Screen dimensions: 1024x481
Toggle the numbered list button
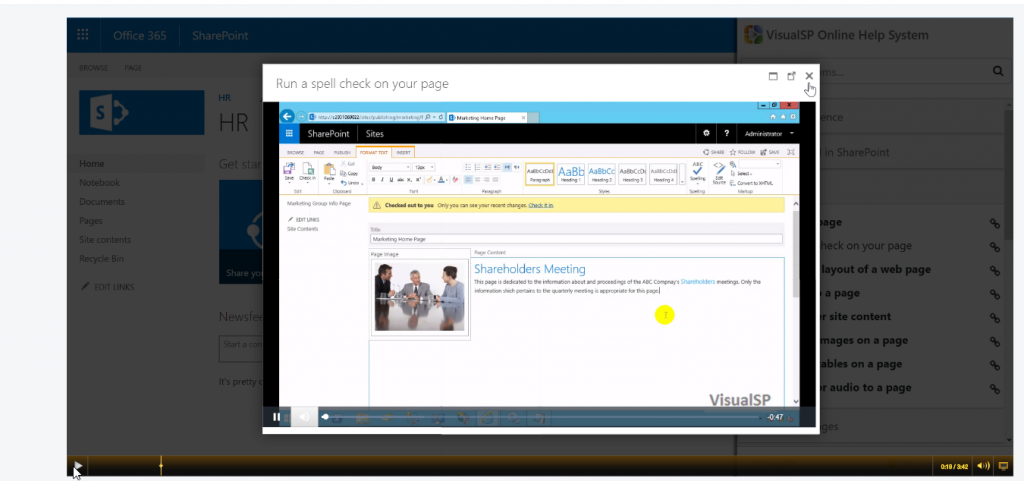click(x=478, y=167)
